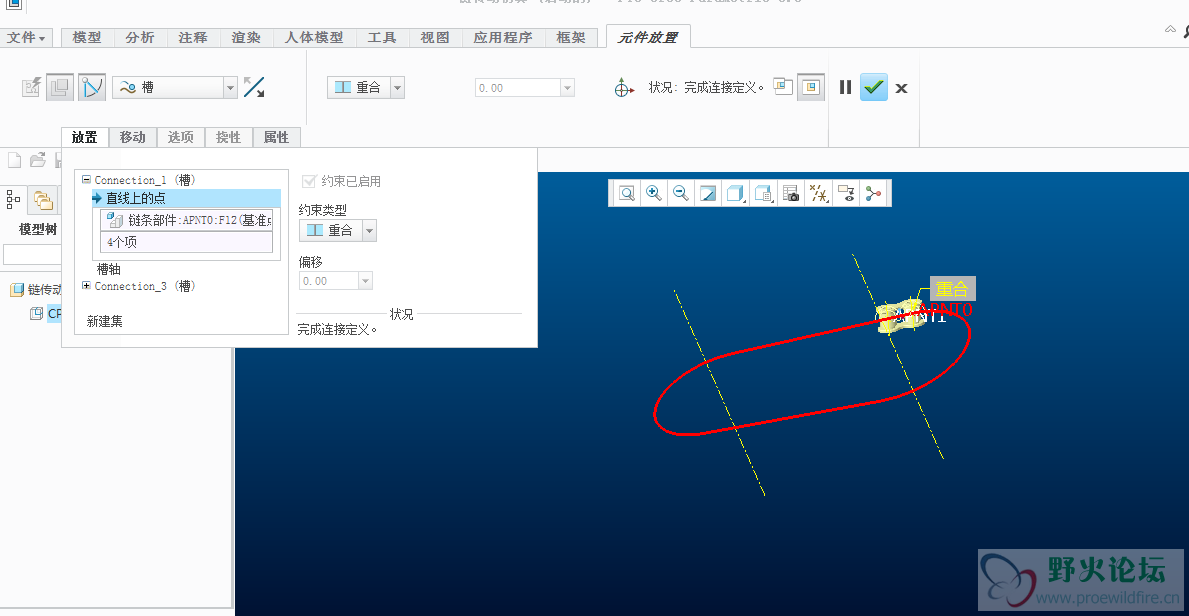Image resolution: width=1189 pixels, height=616 pixels.
Task: Switch to the 工具 ribbon tab
Action: [x=382, y=37]
